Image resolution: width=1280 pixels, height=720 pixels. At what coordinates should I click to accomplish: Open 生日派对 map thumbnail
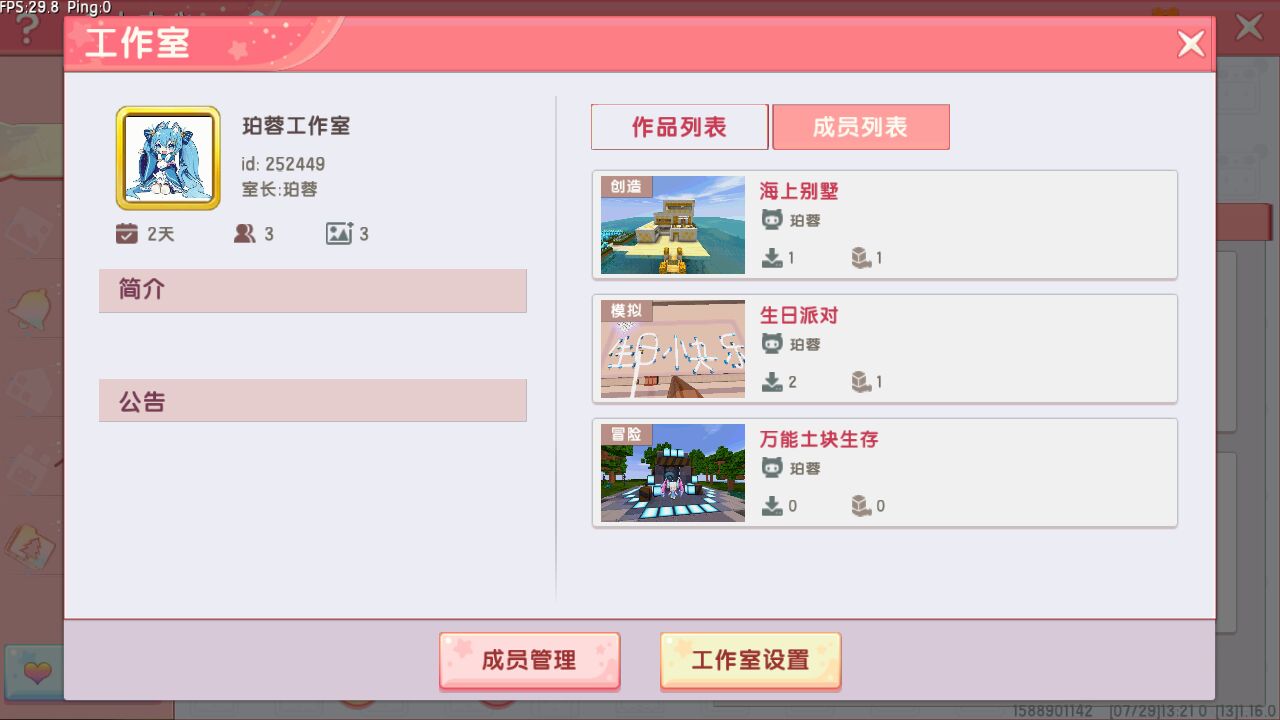[673, 349]
